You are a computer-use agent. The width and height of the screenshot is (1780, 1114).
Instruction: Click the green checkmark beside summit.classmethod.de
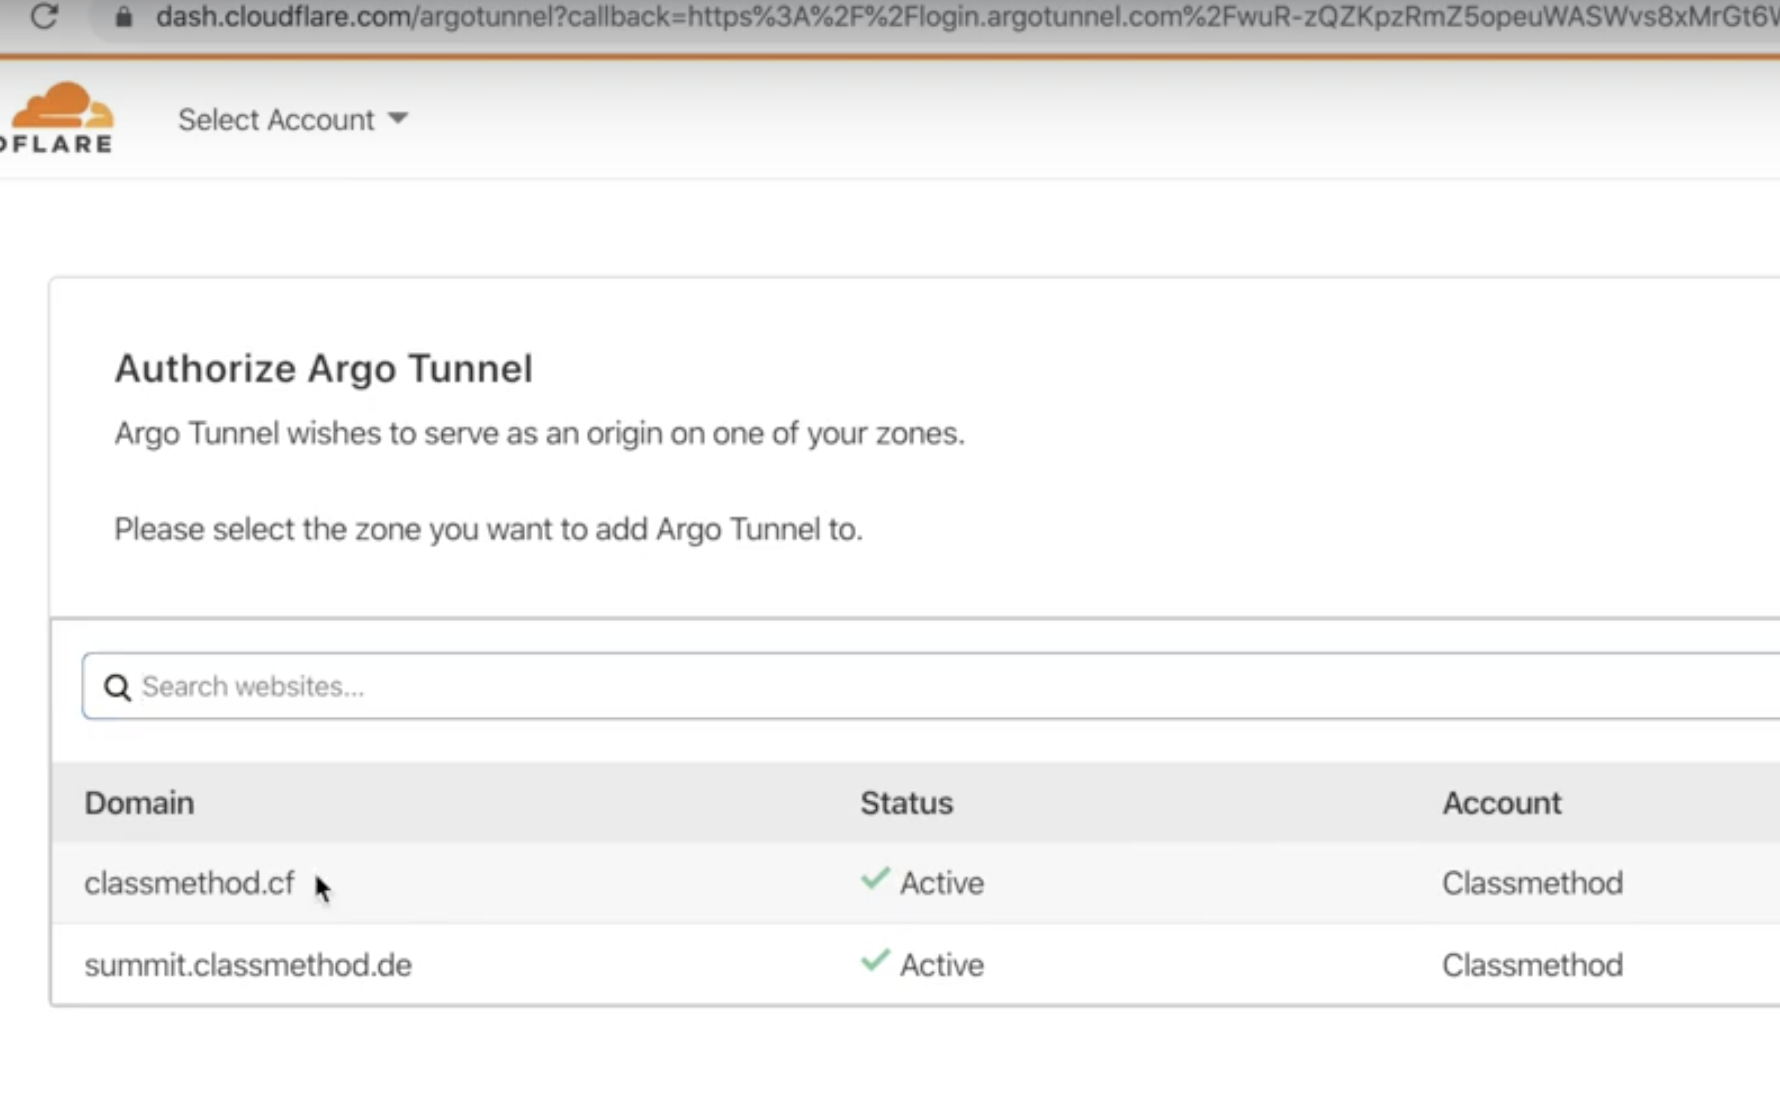[873, 961]
